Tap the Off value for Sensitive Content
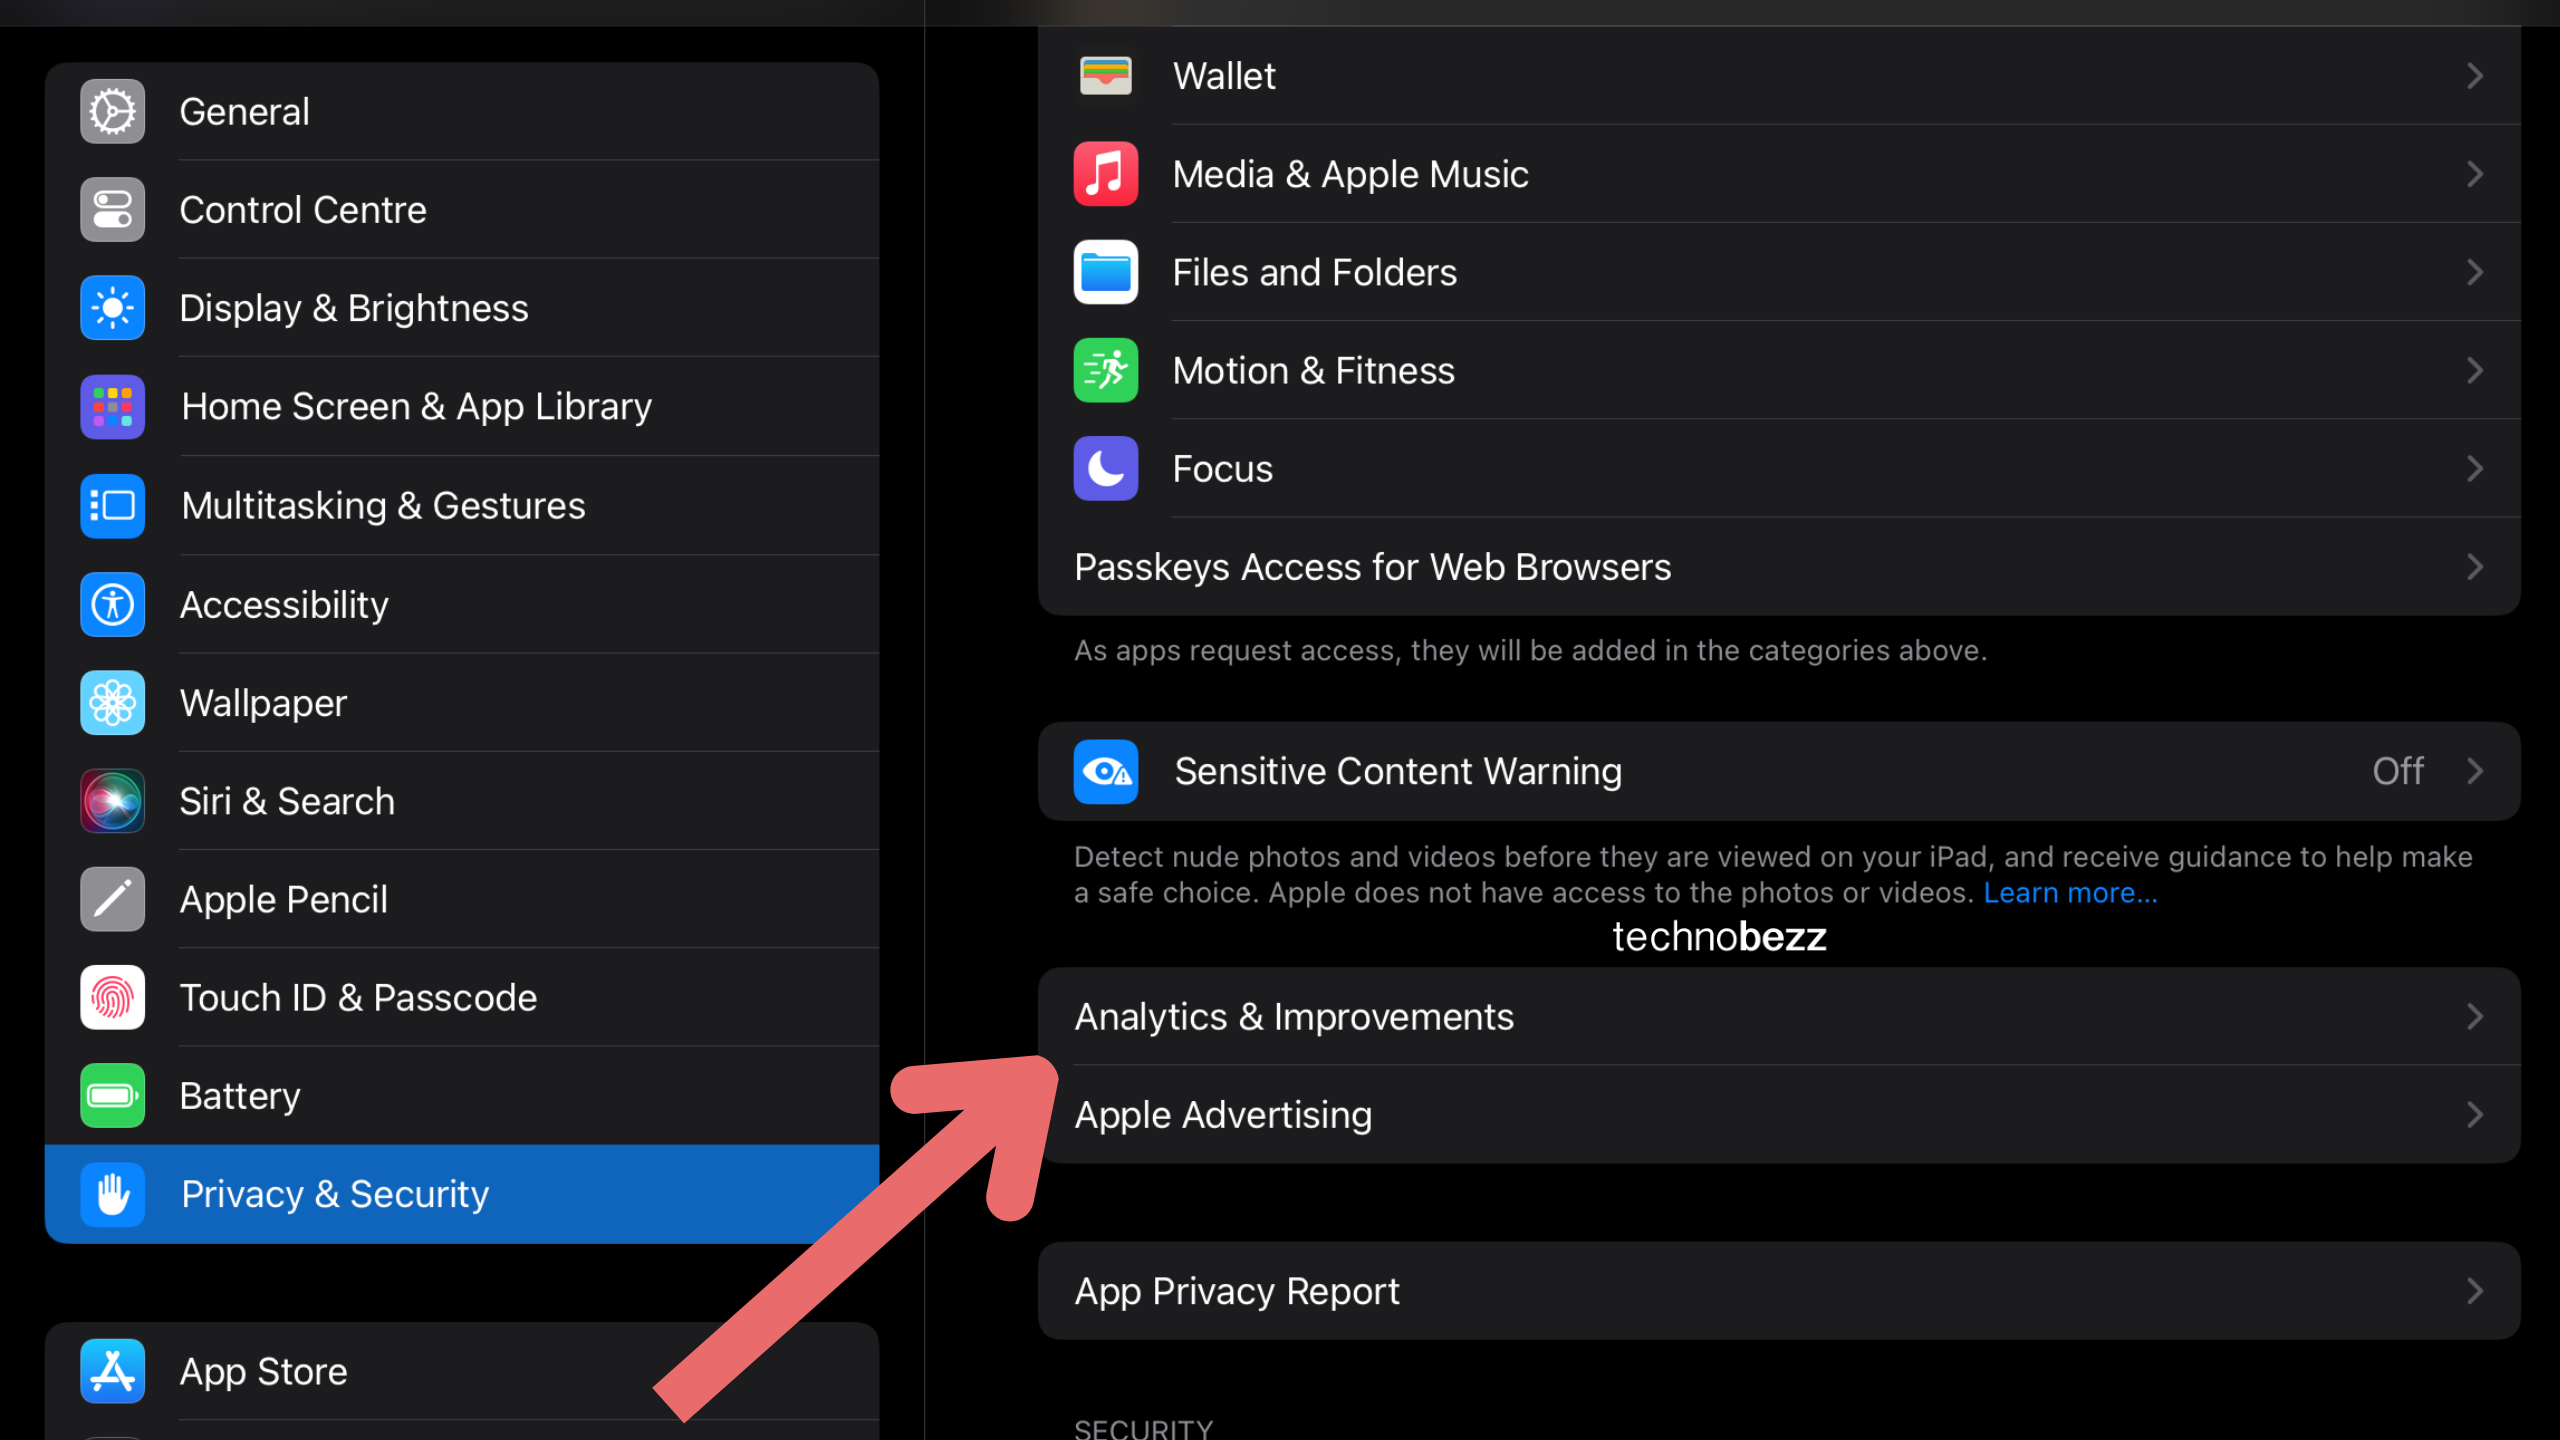2560x1440 pixels. pyautogui.click(x=2397, y=771)
